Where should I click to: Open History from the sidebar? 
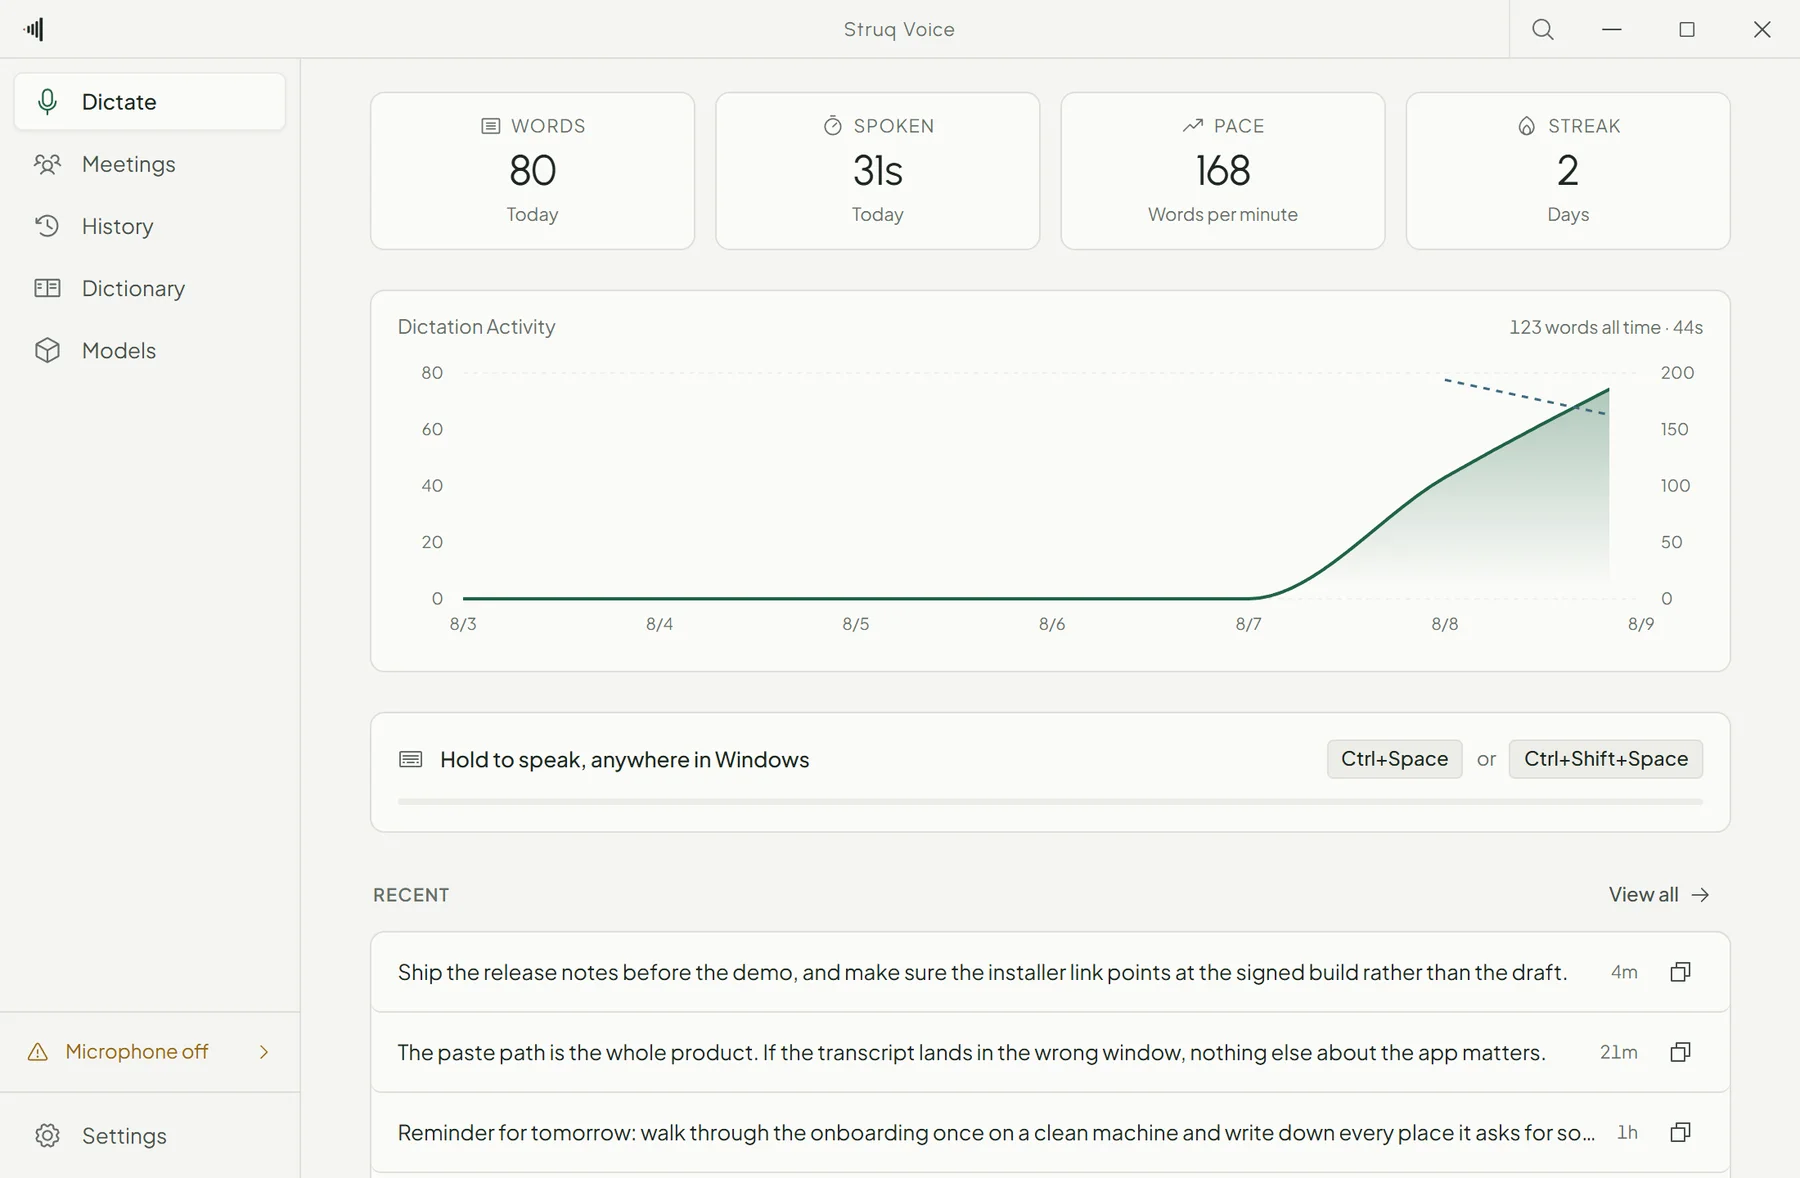tap(150, 226)
